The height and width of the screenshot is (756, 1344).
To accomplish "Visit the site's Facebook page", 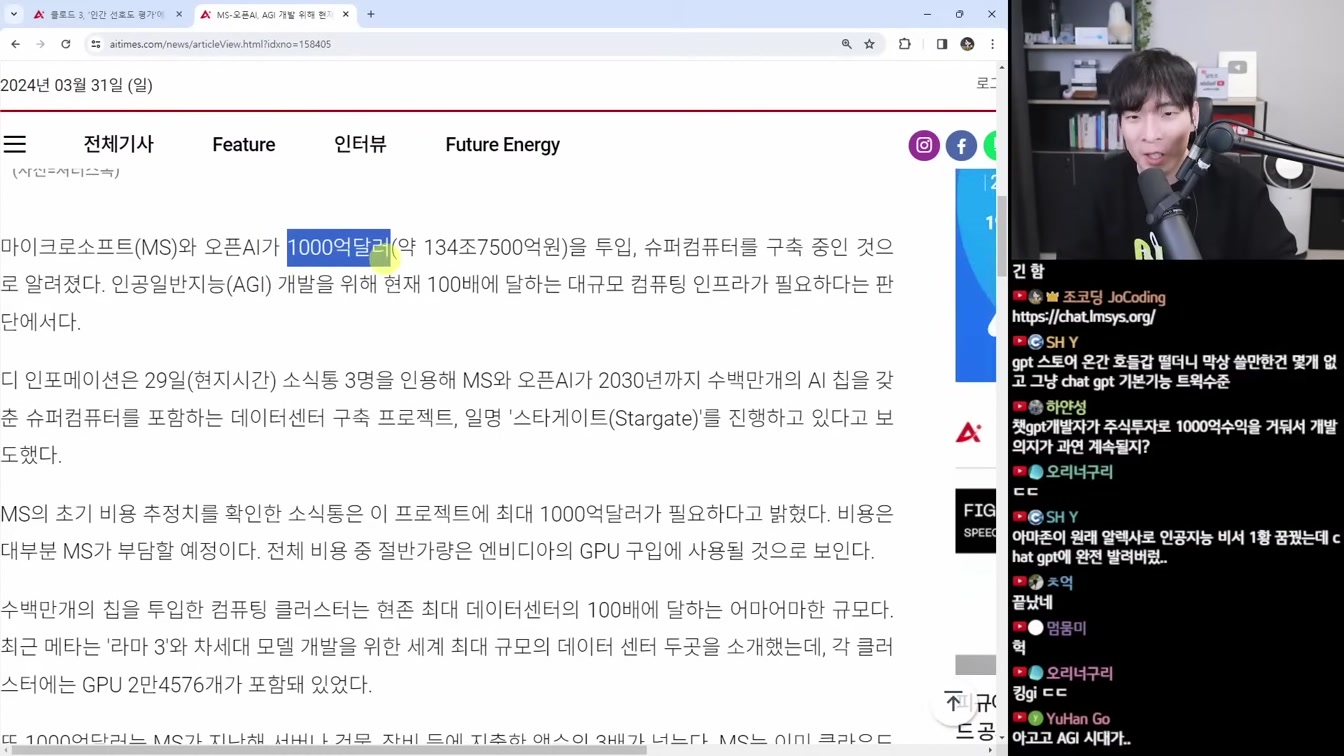I will (x=961, y=145).
